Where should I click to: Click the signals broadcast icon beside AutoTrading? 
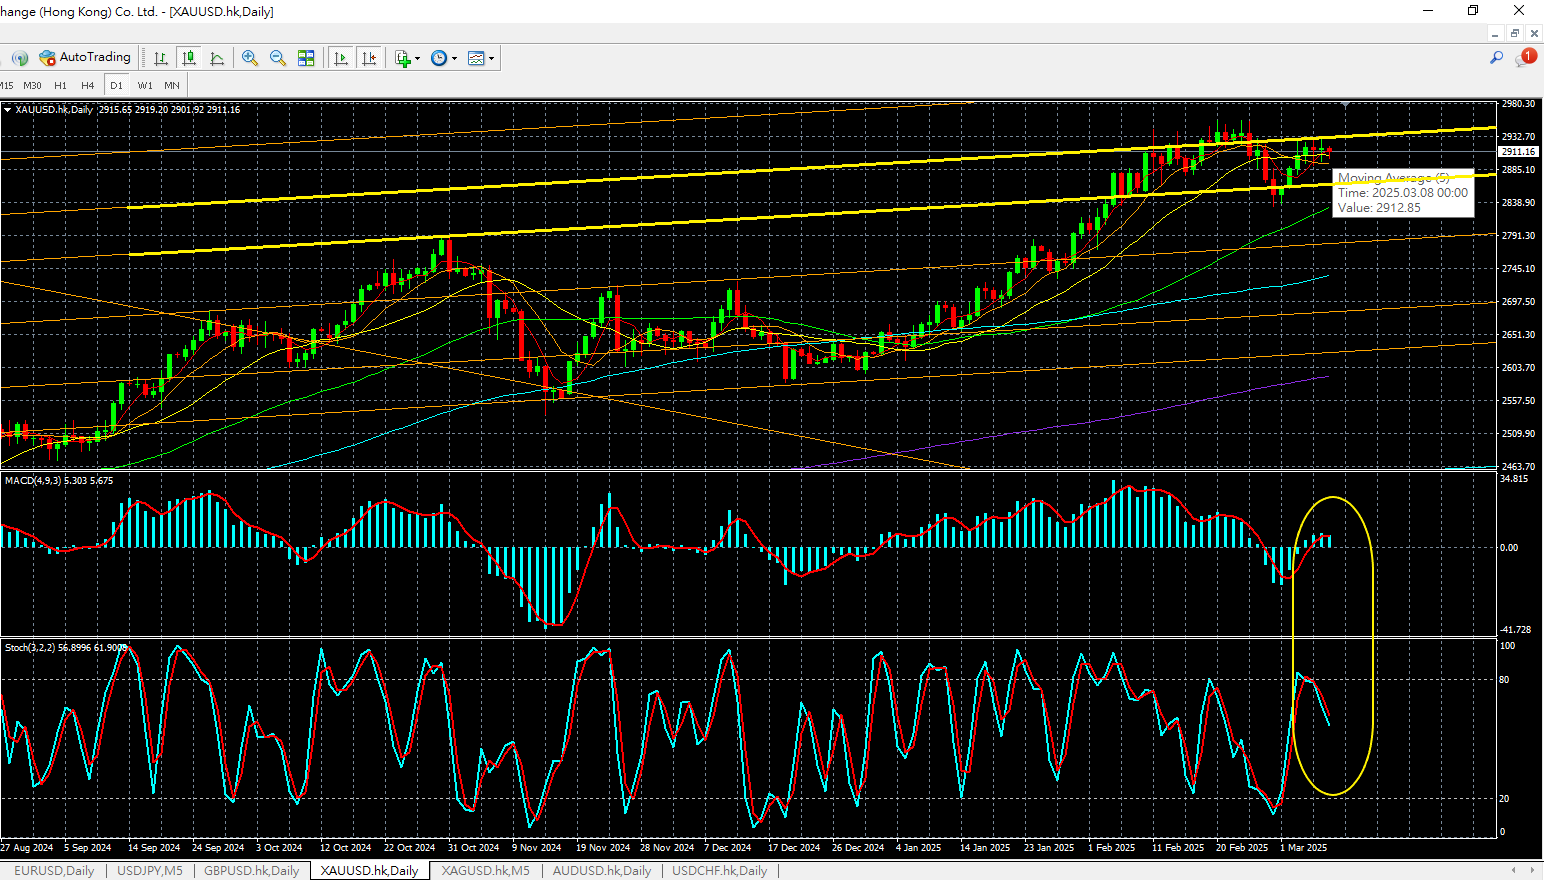[x=19, y=58]
